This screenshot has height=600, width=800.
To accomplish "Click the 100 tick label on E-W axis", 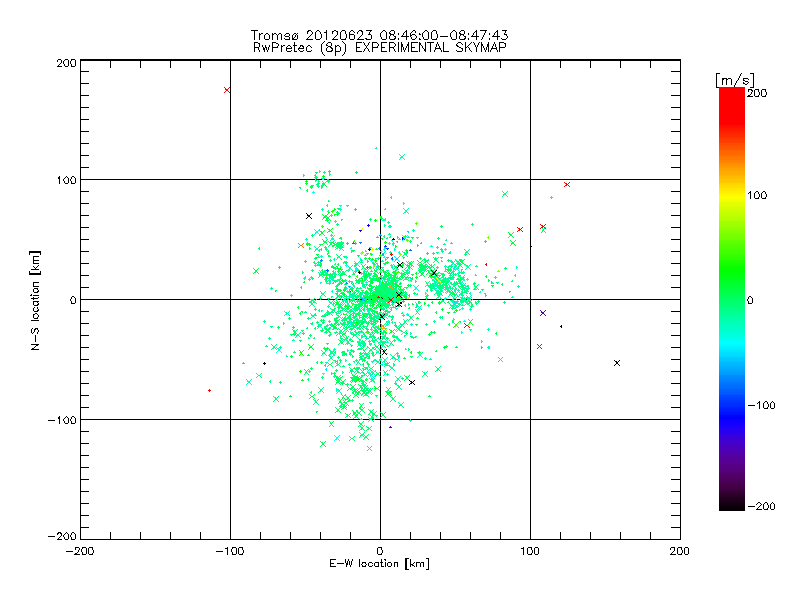I will pos(530,551).
